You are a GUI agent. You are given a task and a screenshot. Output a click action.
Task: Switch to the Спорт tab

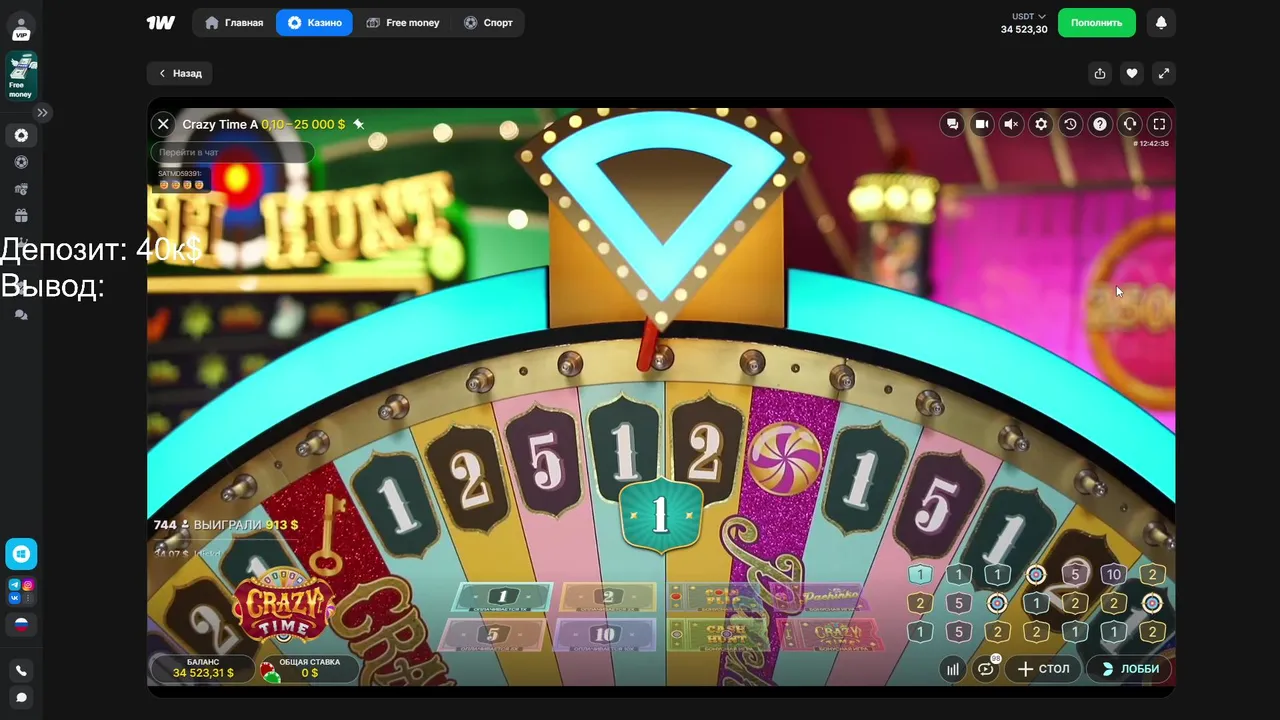pos(488,22)
